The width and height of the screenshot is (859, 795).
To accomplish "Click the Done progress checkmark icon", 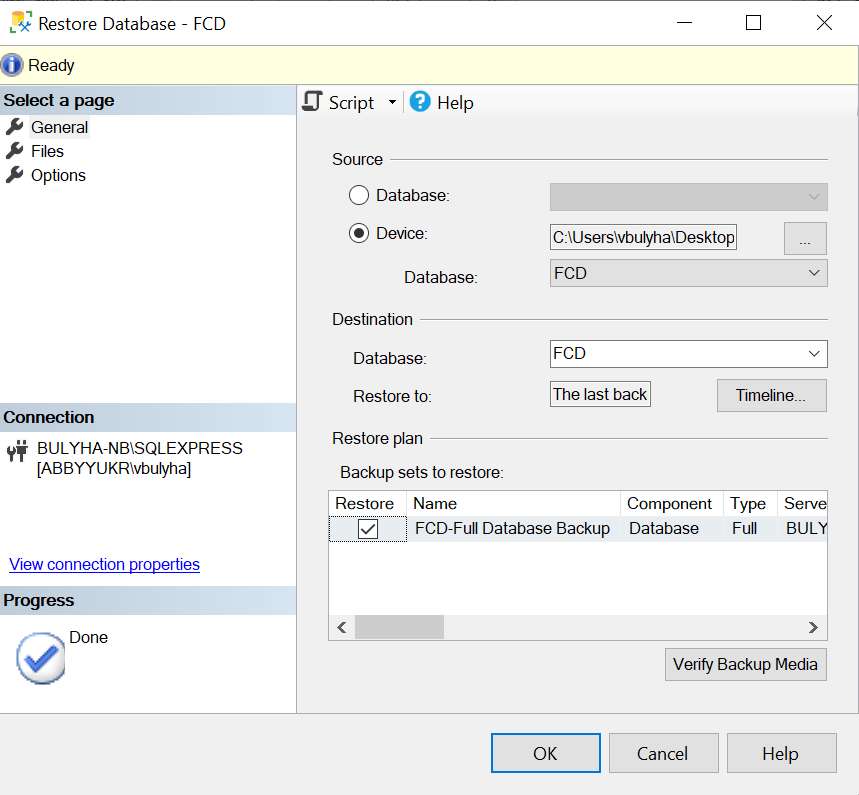I will tap(41, 658).
